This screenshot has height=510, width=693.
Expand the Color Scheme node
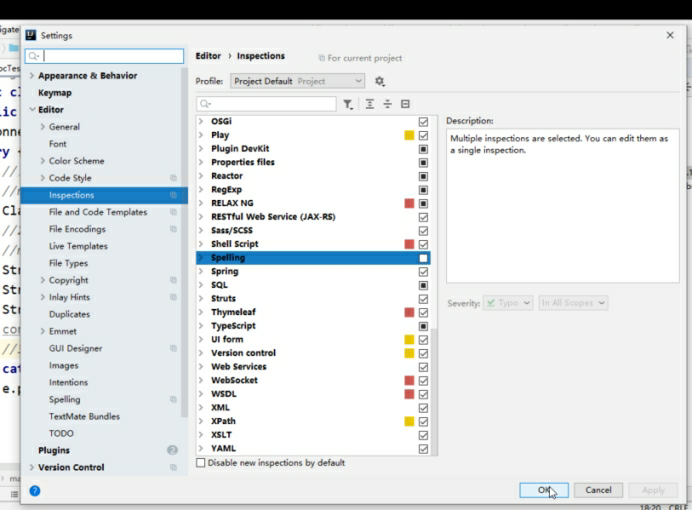pyautogui.click(x=42, y=161)
